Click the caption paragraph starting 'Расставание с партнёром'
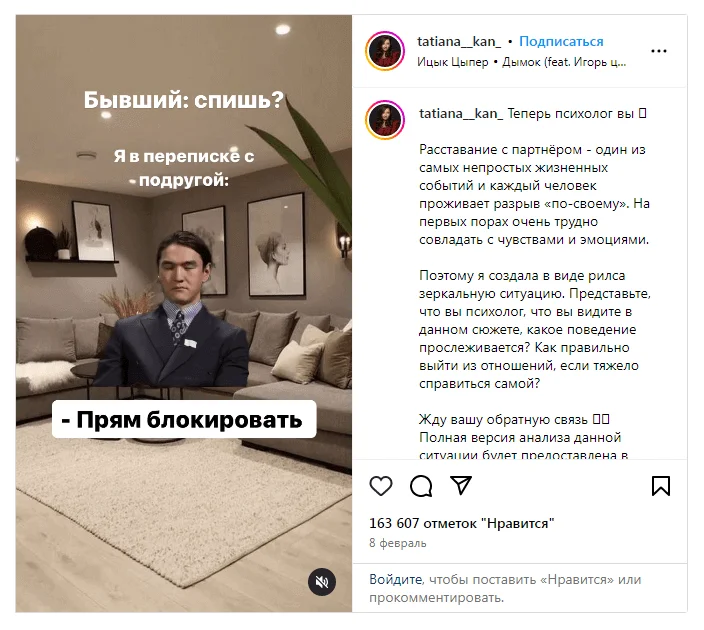 (534, 194)
